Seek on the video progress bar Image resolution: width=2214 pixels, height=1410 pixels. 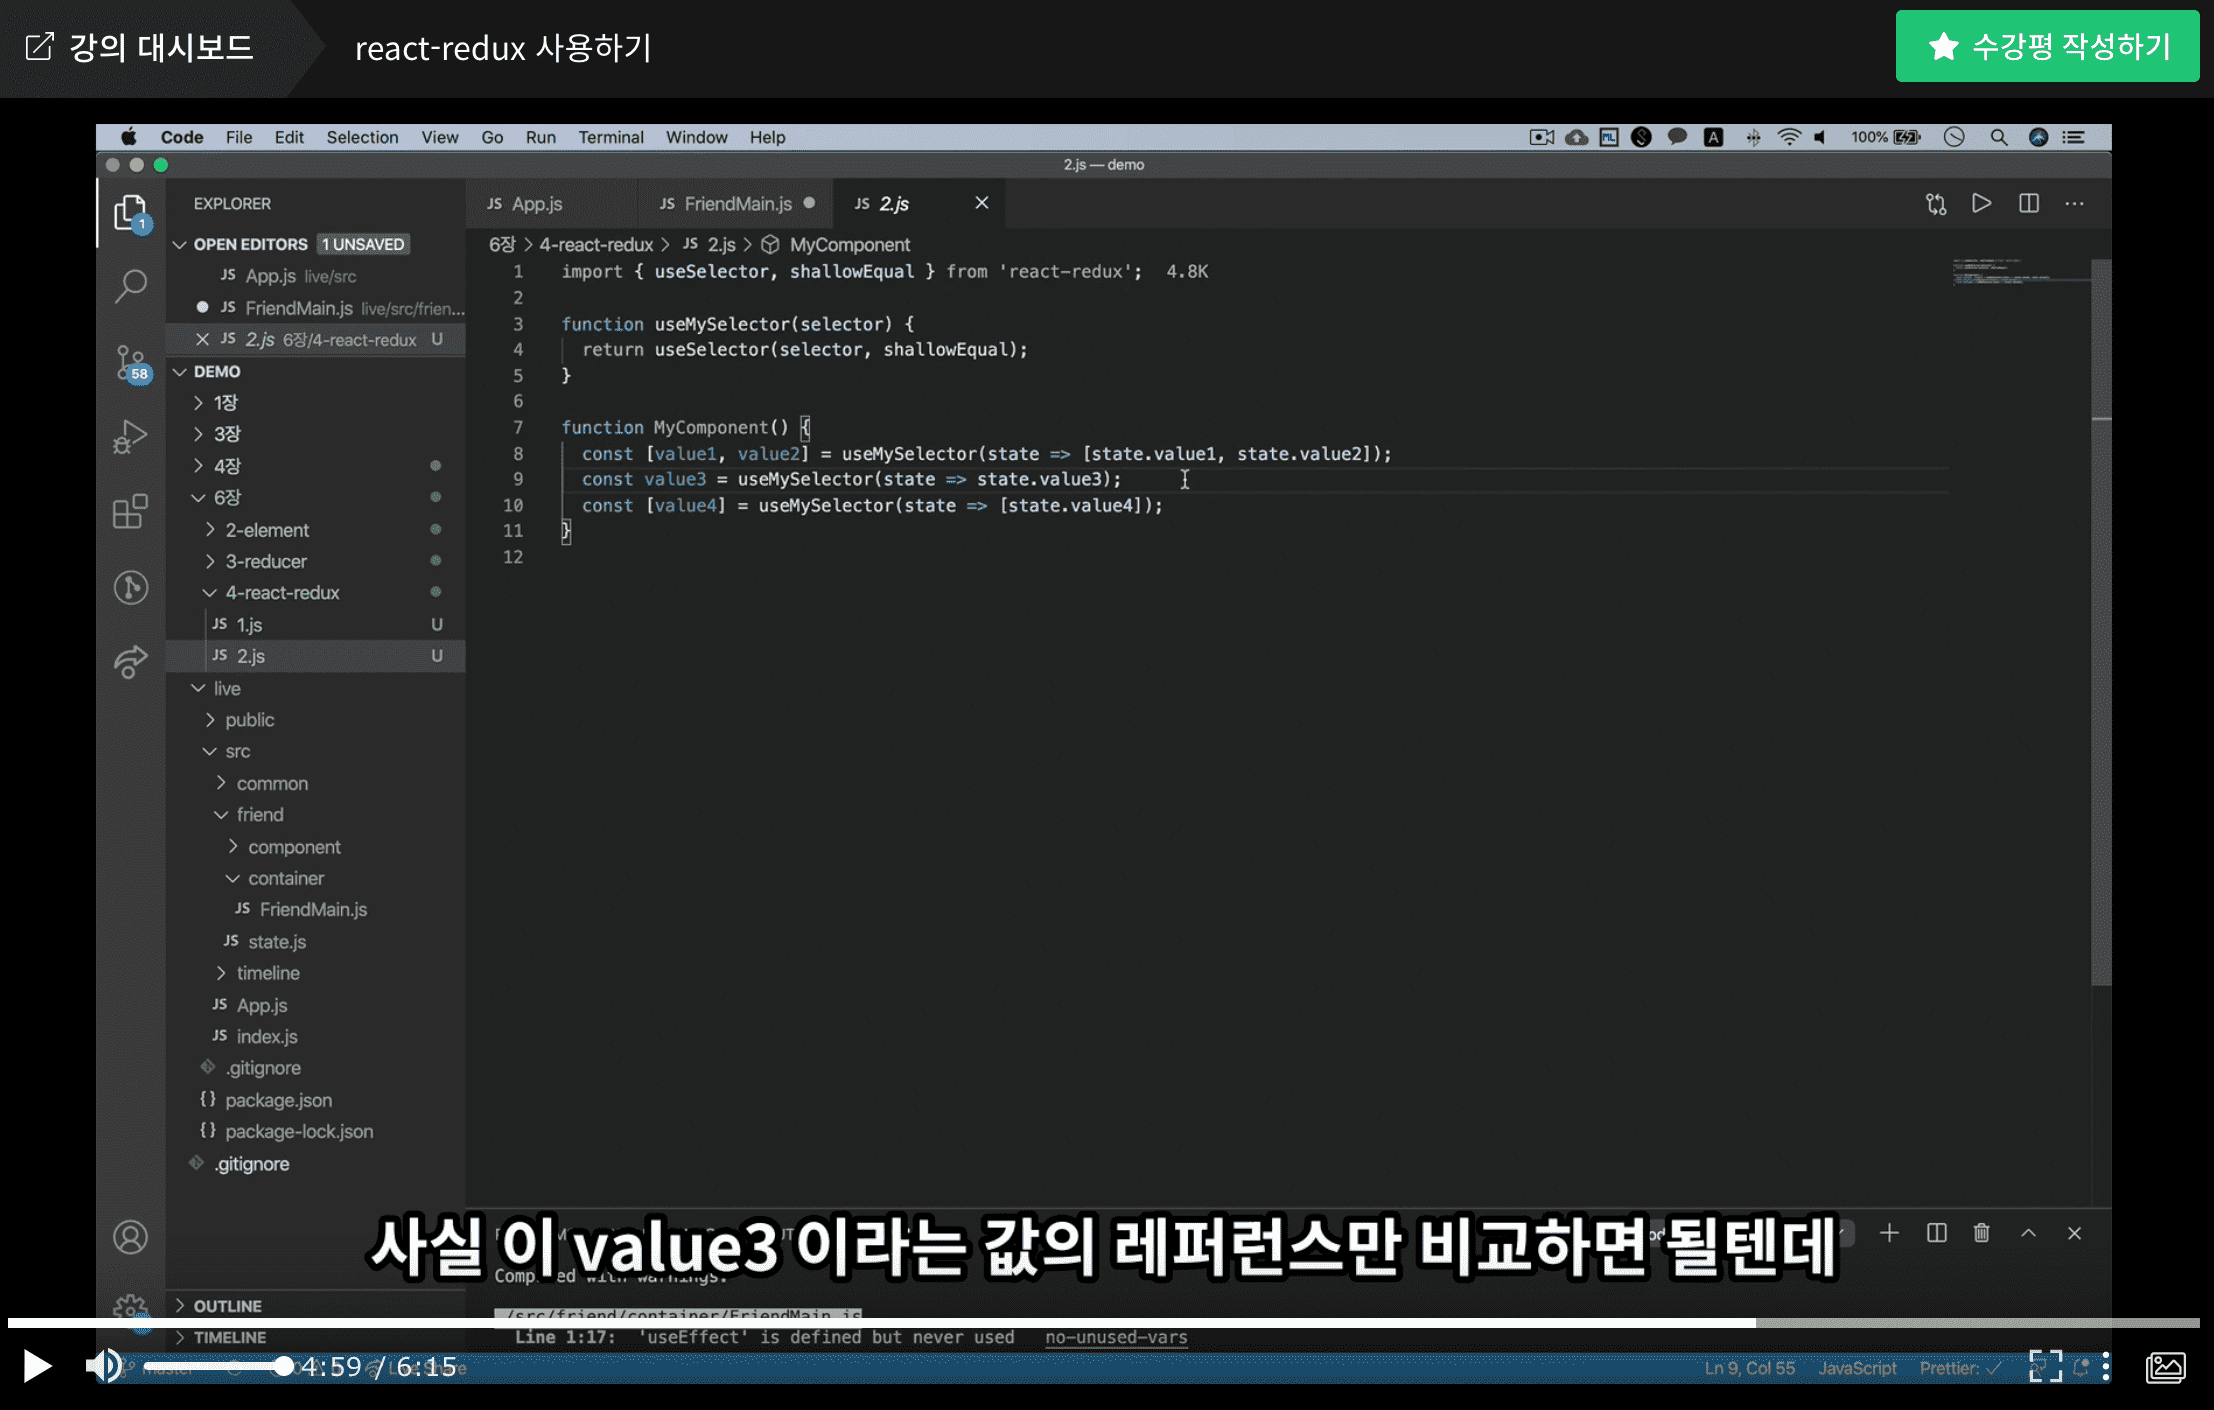pos(1104,1322)
